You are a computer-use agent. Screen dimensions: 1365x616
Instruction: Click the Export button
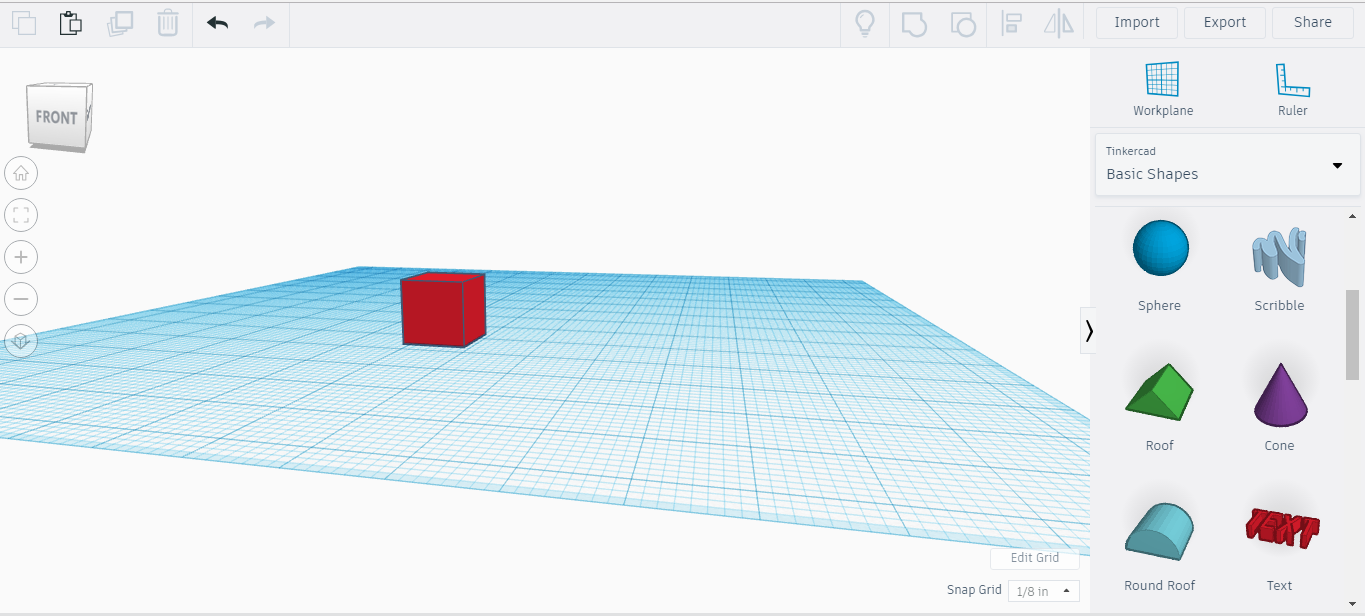point(1225,23)
